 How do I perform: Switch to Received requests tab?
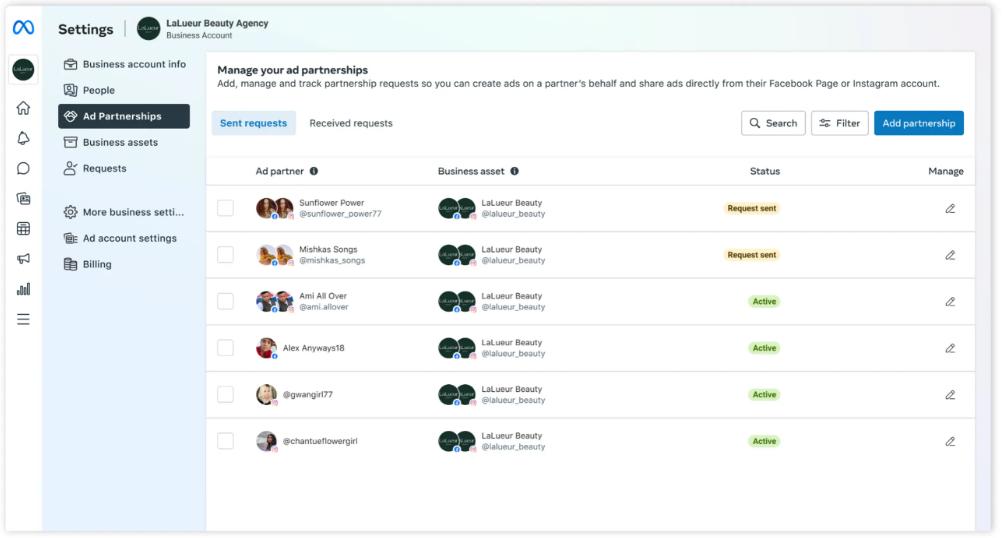[351, 123]
